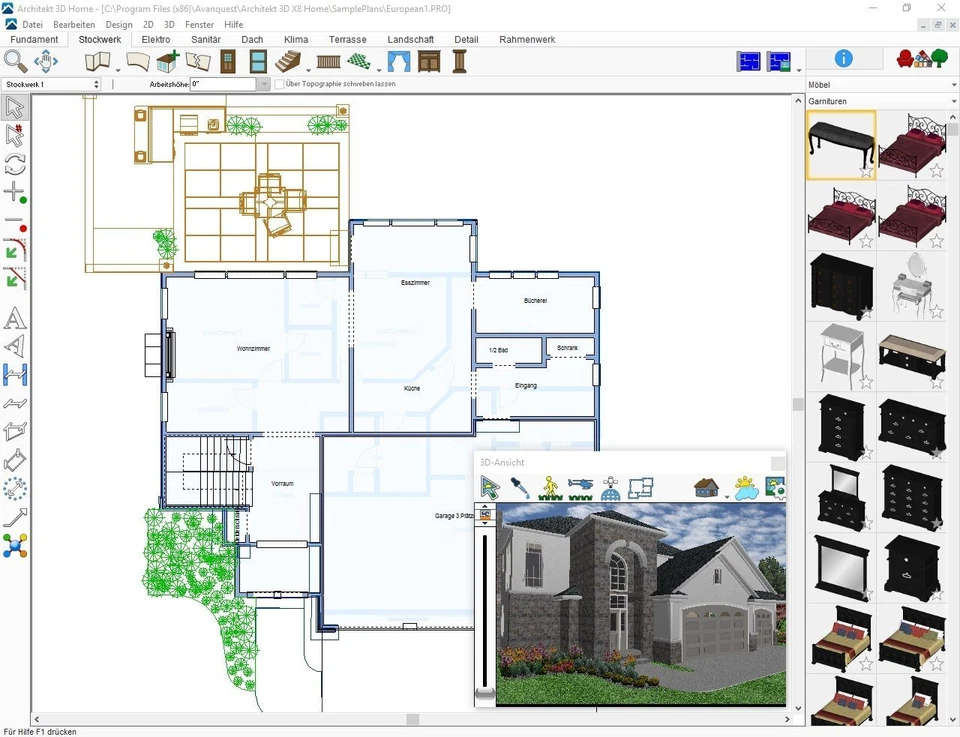Viewport: 960px width, 737px height.
Task: Enable 'Über Topographie schweben lassen'
Action: 278,84
